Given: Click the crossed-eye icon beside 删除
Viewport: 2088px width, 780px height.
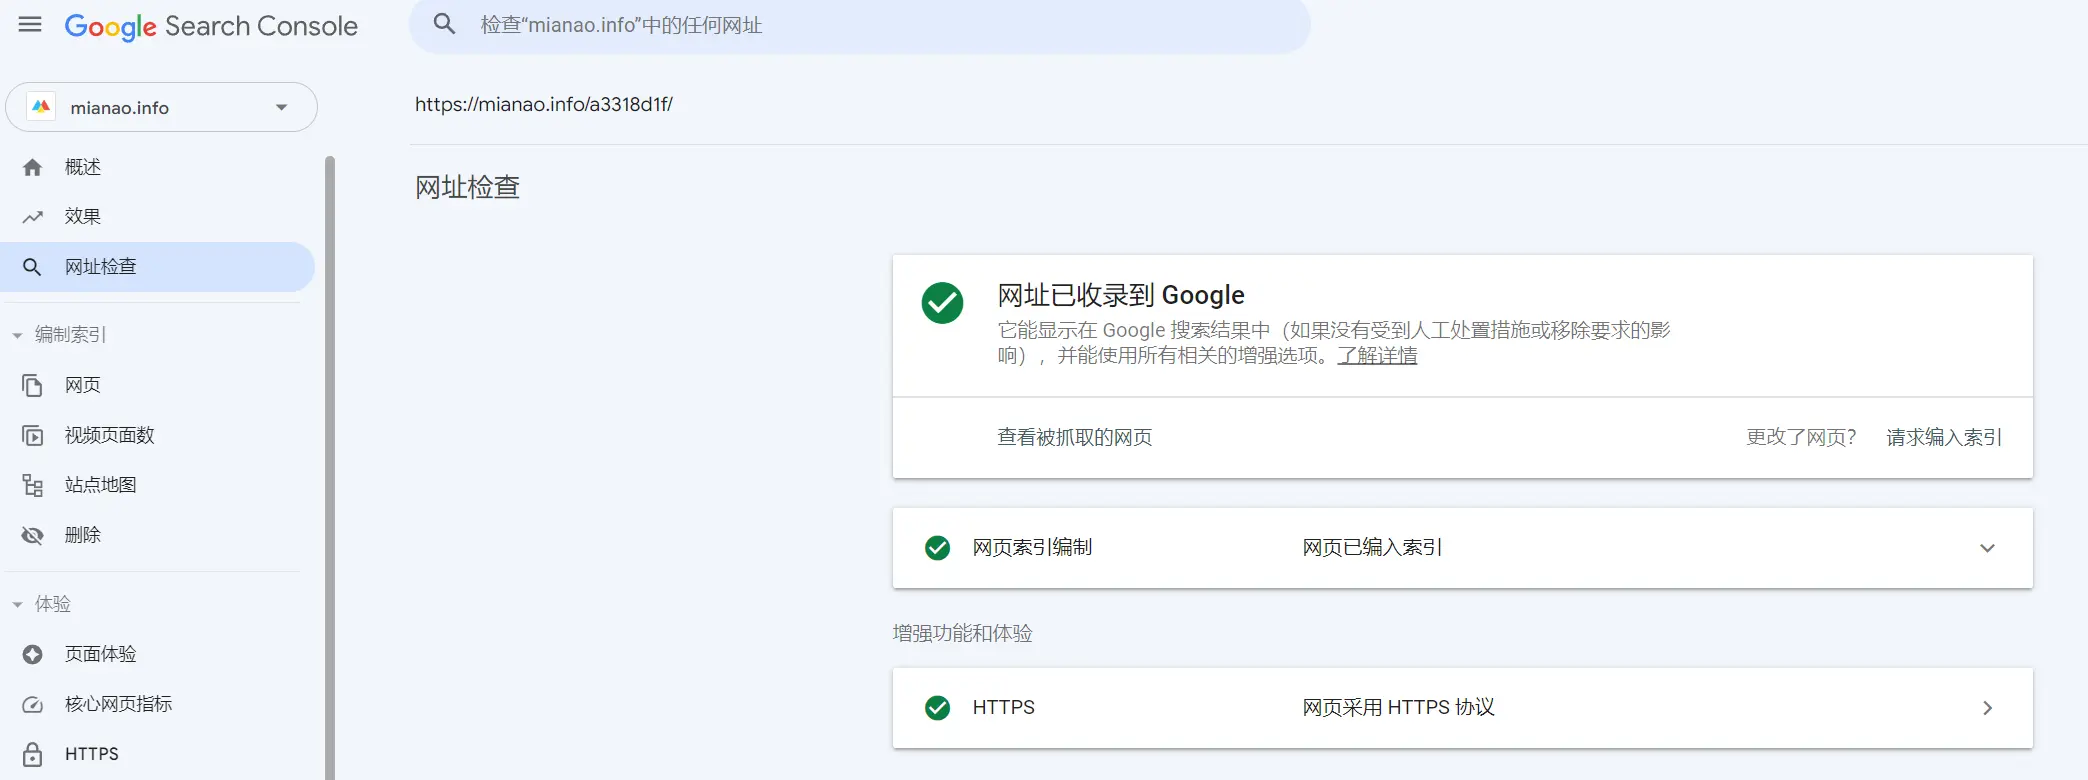Looking at the screenshot, I should (x=32, y=535).
